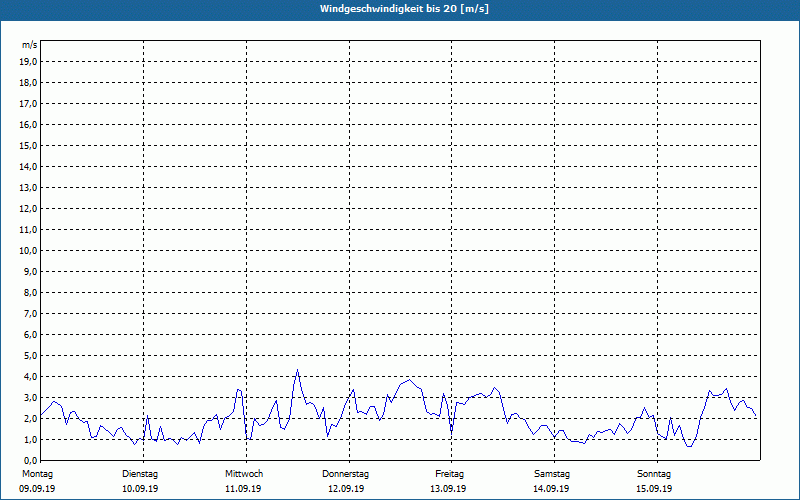Image resolution: width=800 pixels, height=500 pixels.
Task: Click the 7,0 y-axis value
Action: (x=30, y=313)
